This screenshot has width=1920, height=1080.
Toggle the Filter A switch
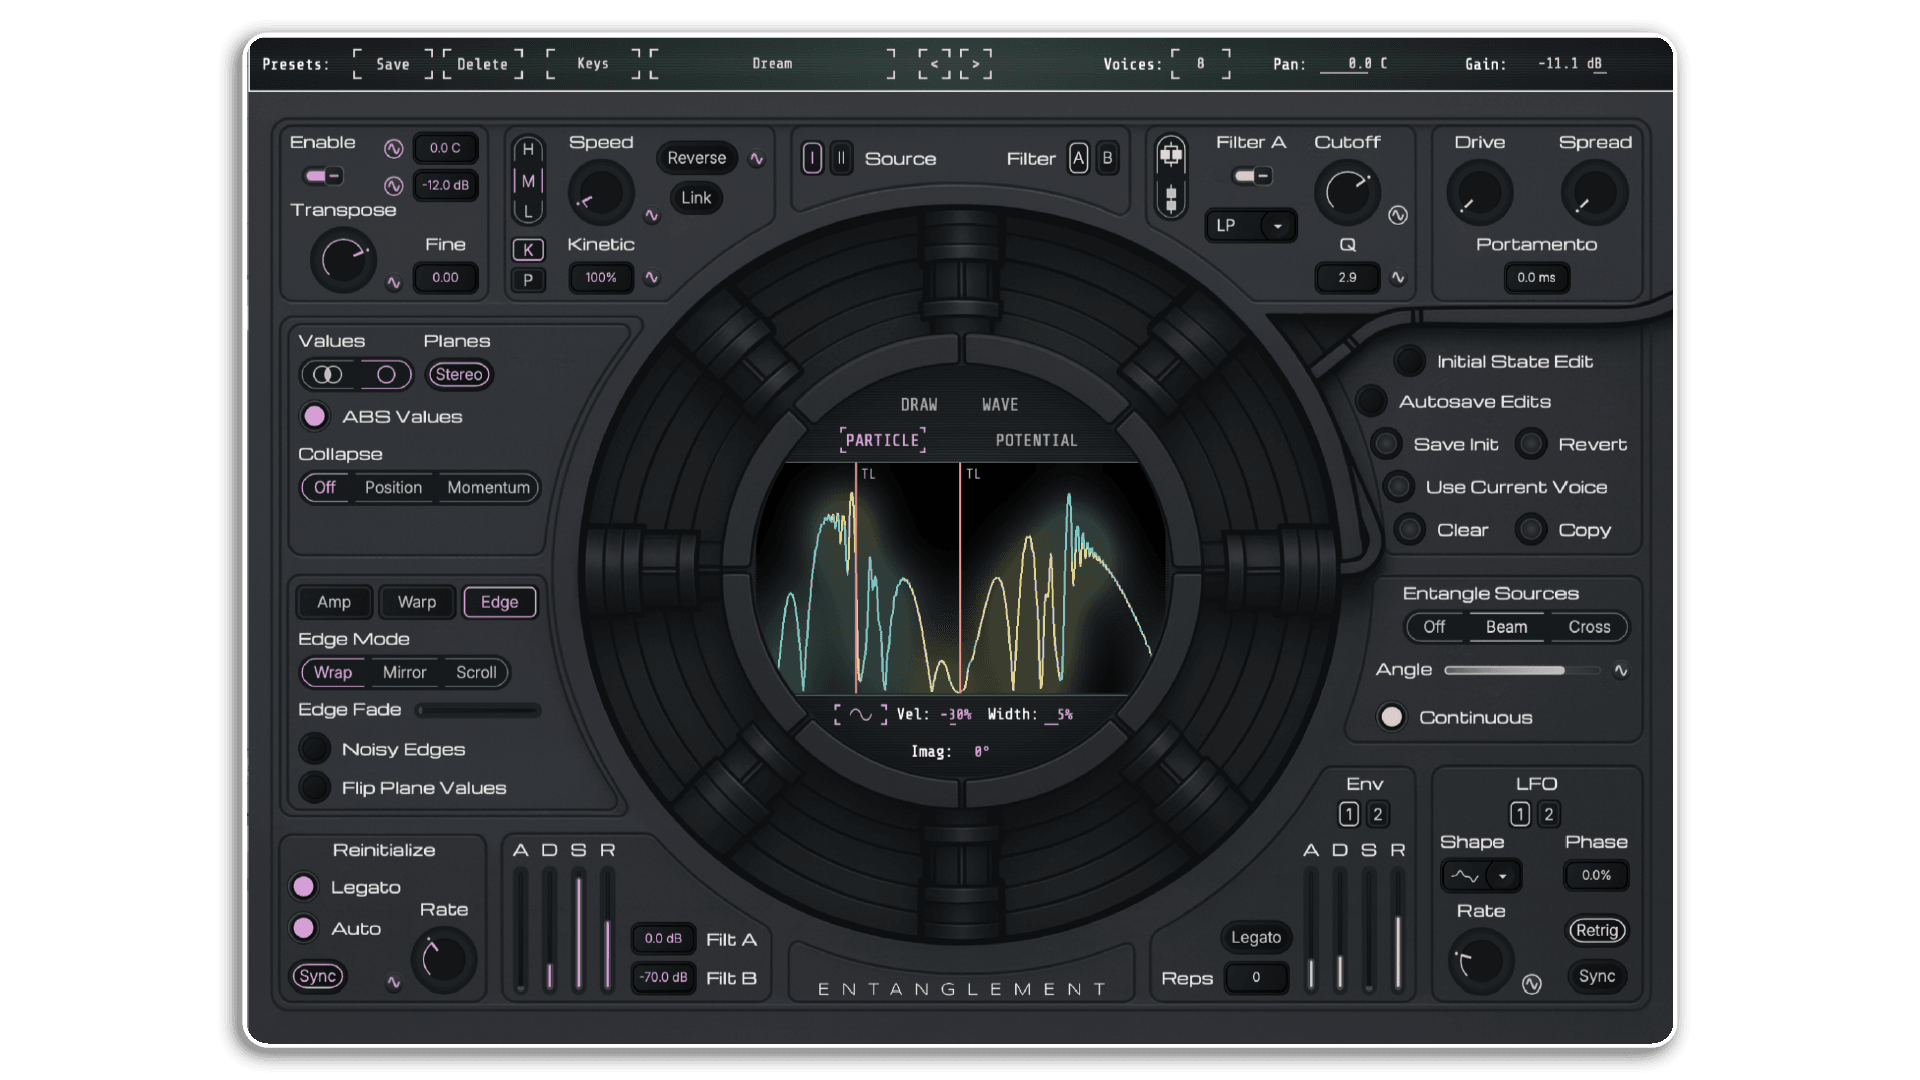pyautogui.click(x=1252, y=176)
